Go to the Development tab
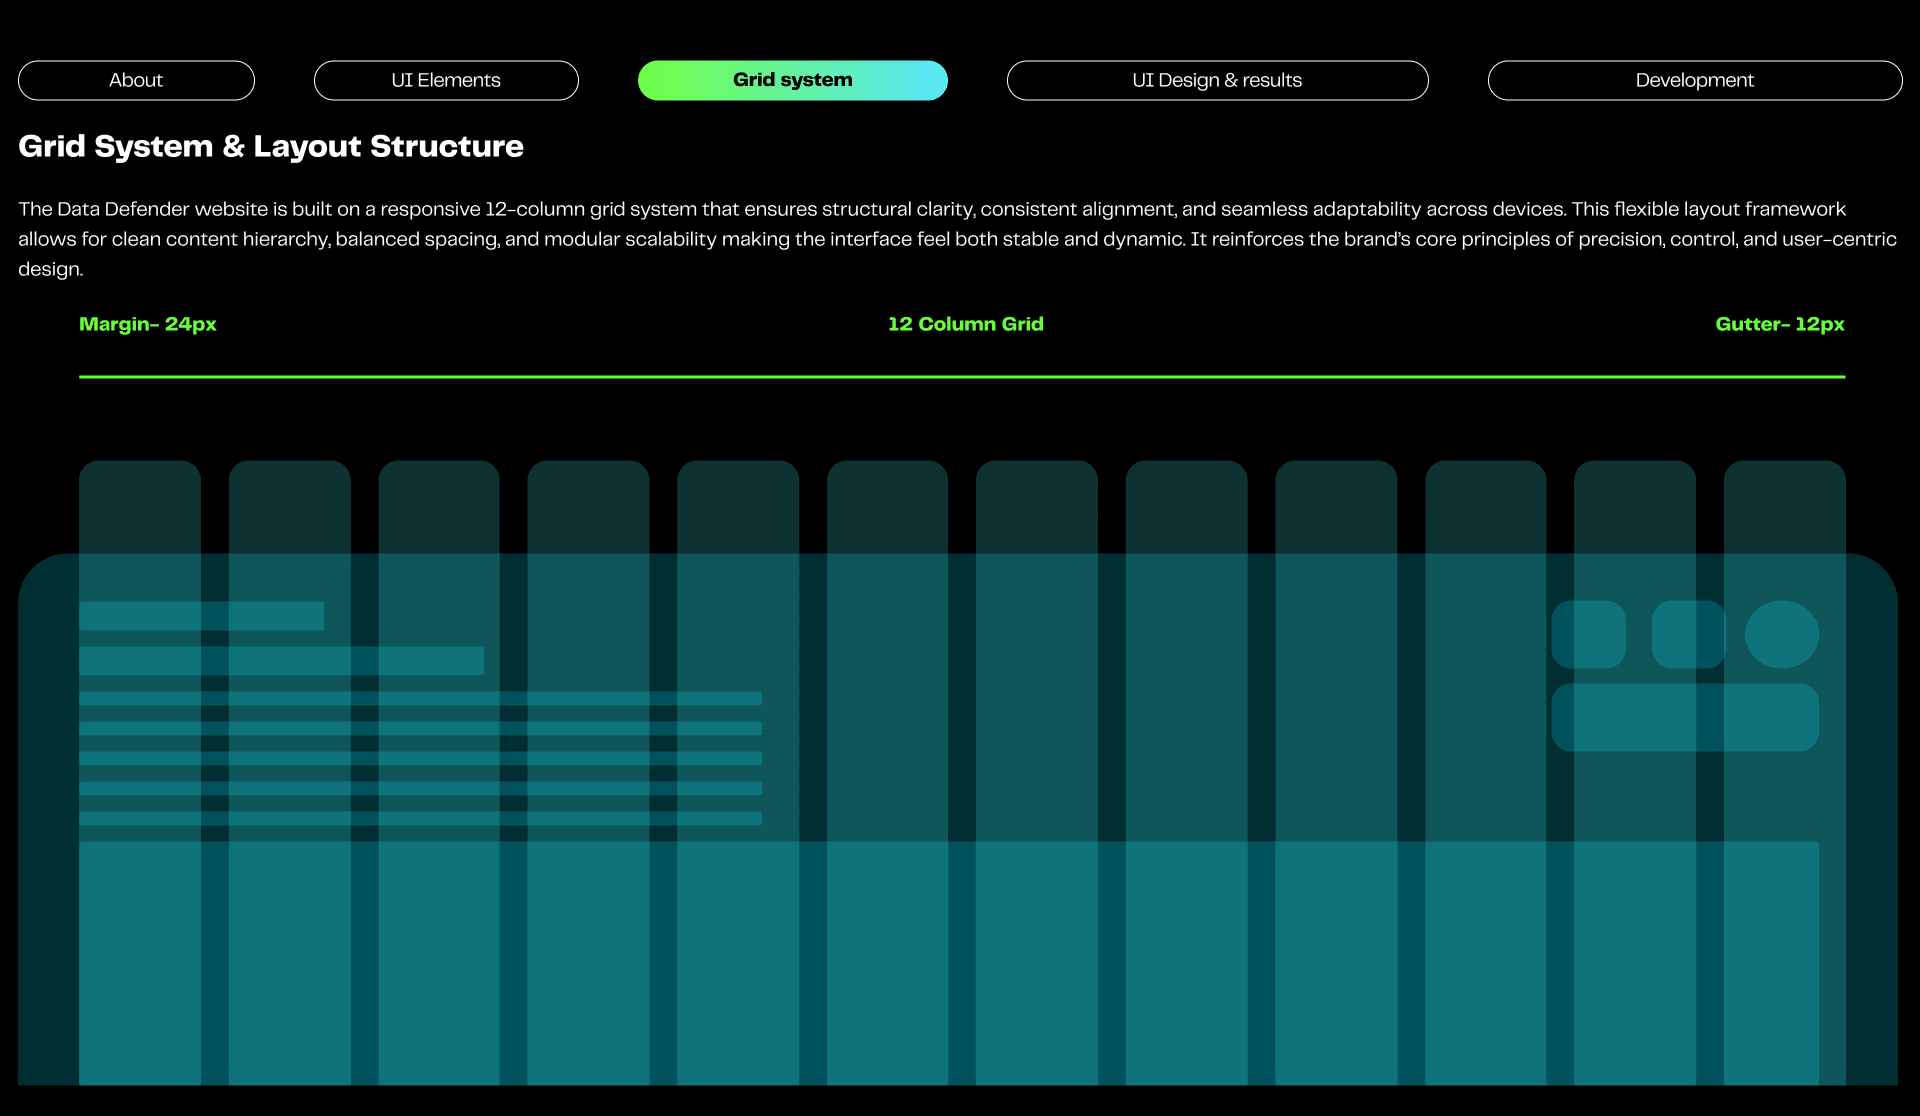Viewport: 1920px width, 1116px height. tap(1694, 80)
